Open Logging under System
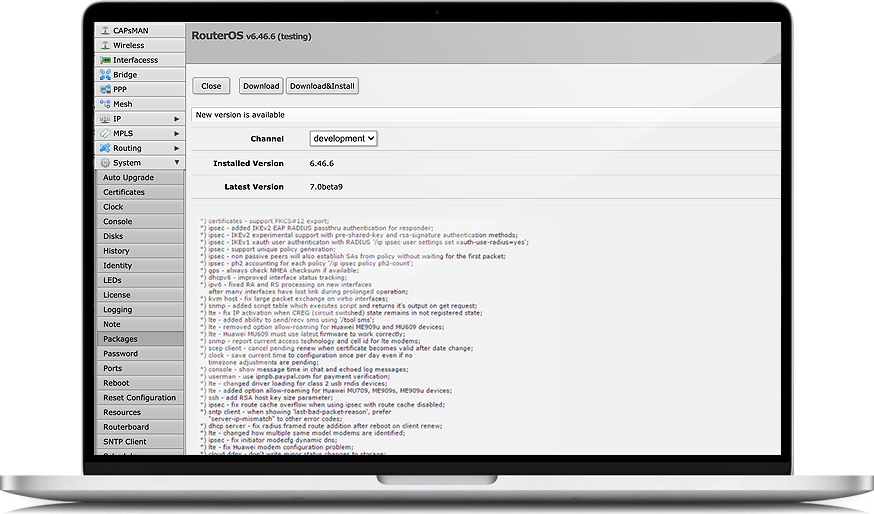The width and height of the screenshot is (874, 514). click(140, 309)
